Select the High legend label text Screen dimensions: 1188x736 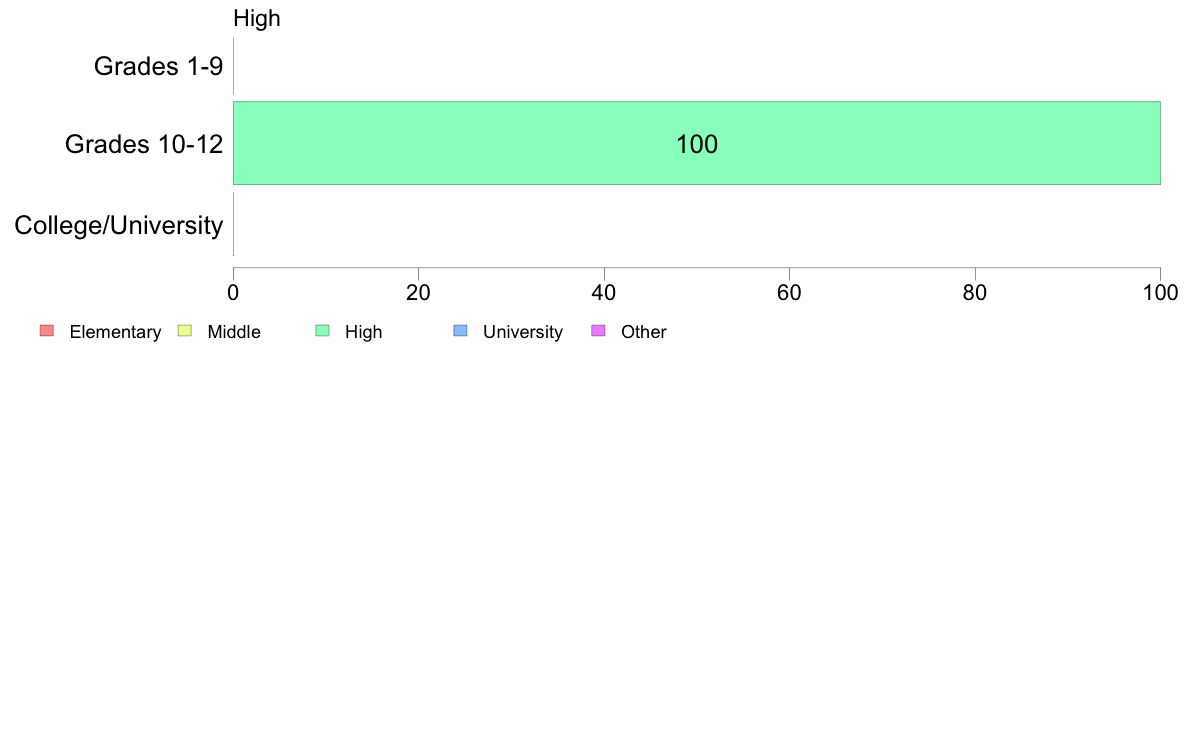click(364, 332)
